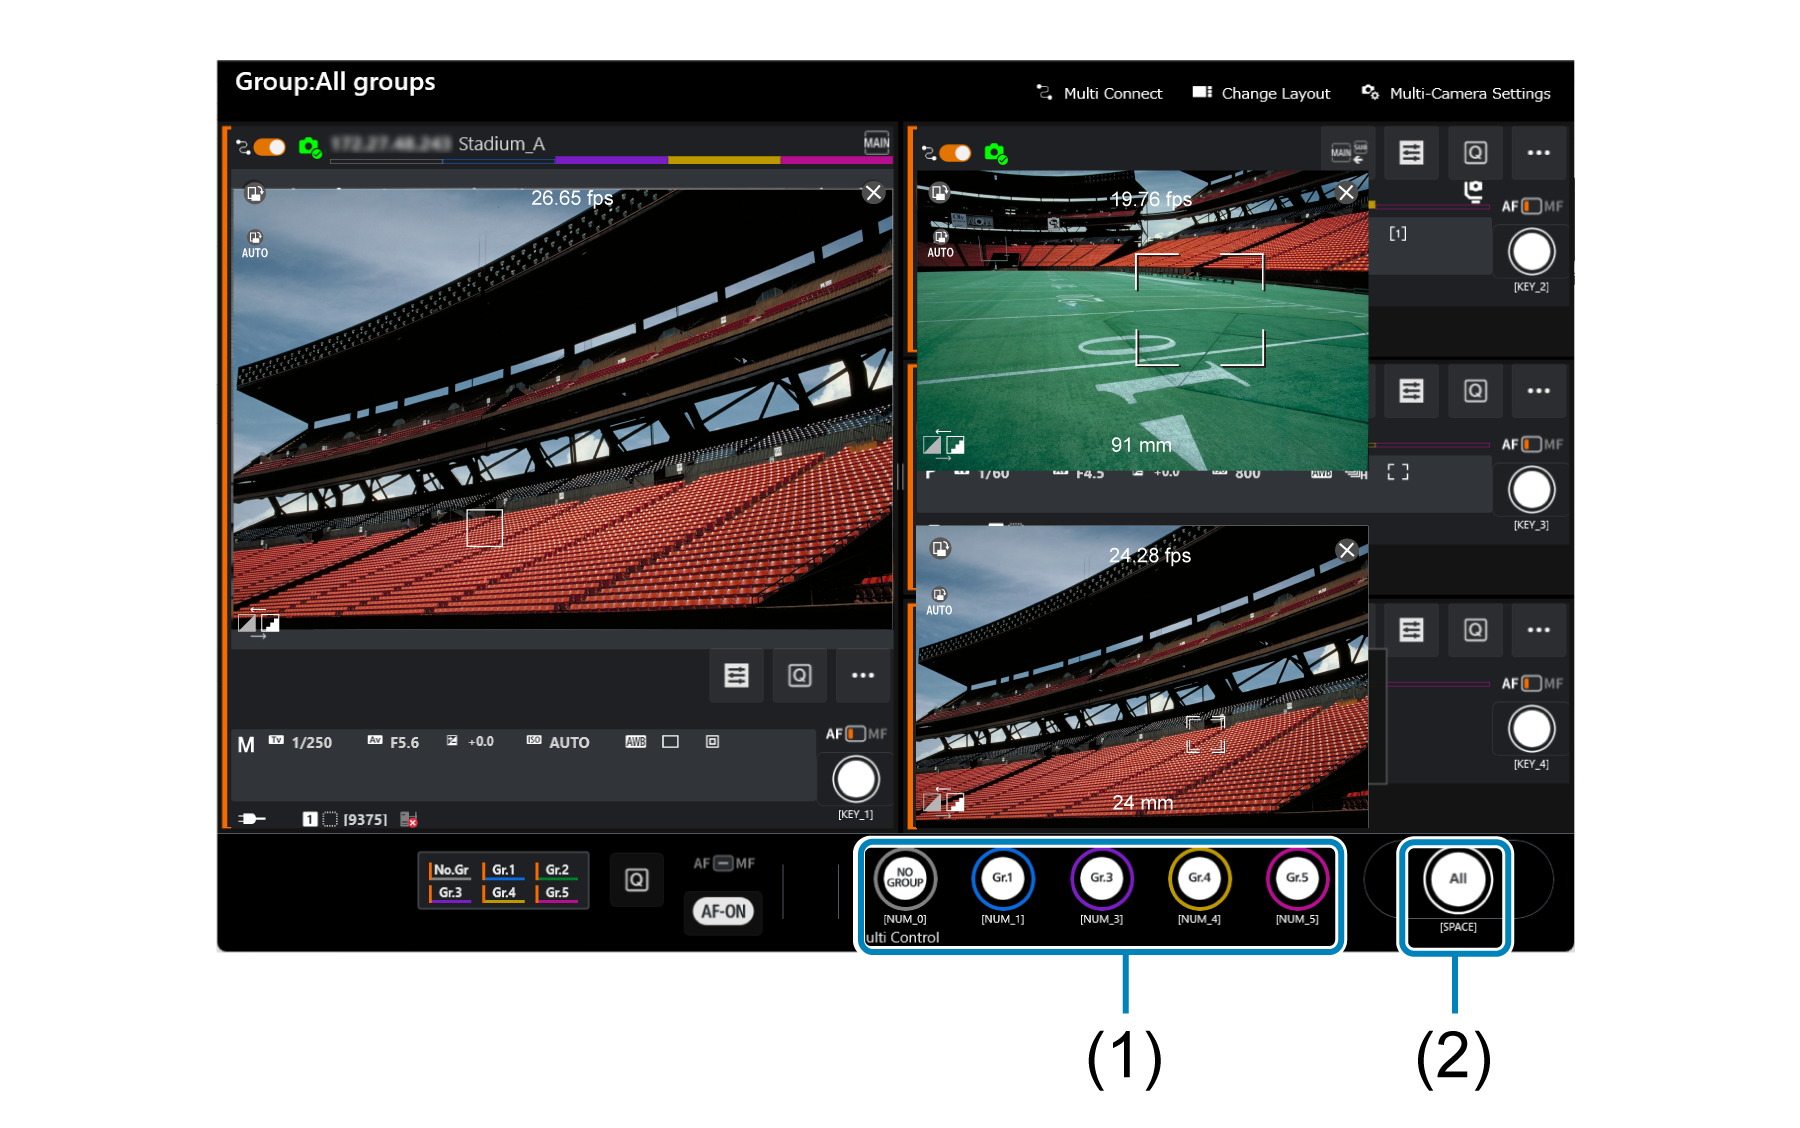Close the 19.76 fps live view
This screenshot has height=1128, width=1800.
[x=1346, y=192]
